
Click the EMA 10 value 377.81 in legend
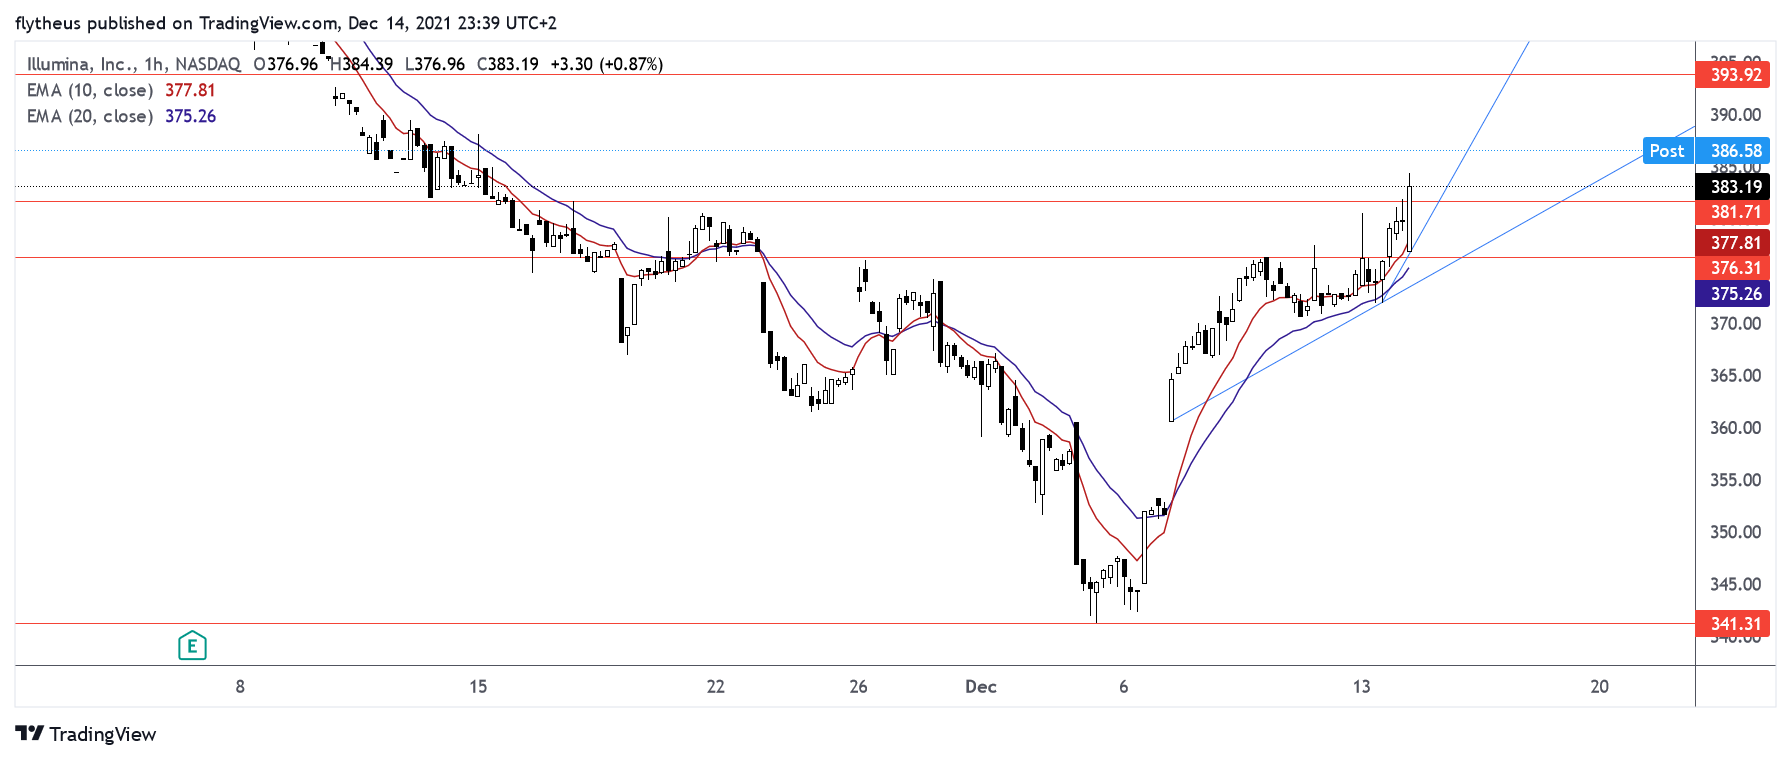click(190, 90)
